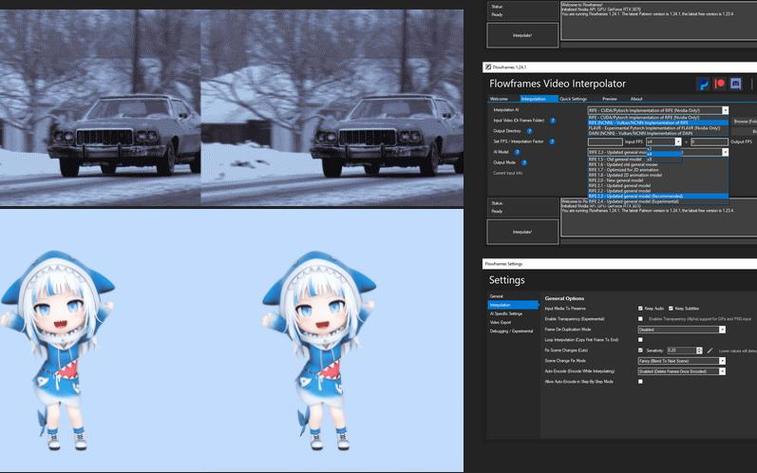Click the log text box in Flowframes main window
The width and height of the screenshot is (757, 473).
[x=659, y=217]
